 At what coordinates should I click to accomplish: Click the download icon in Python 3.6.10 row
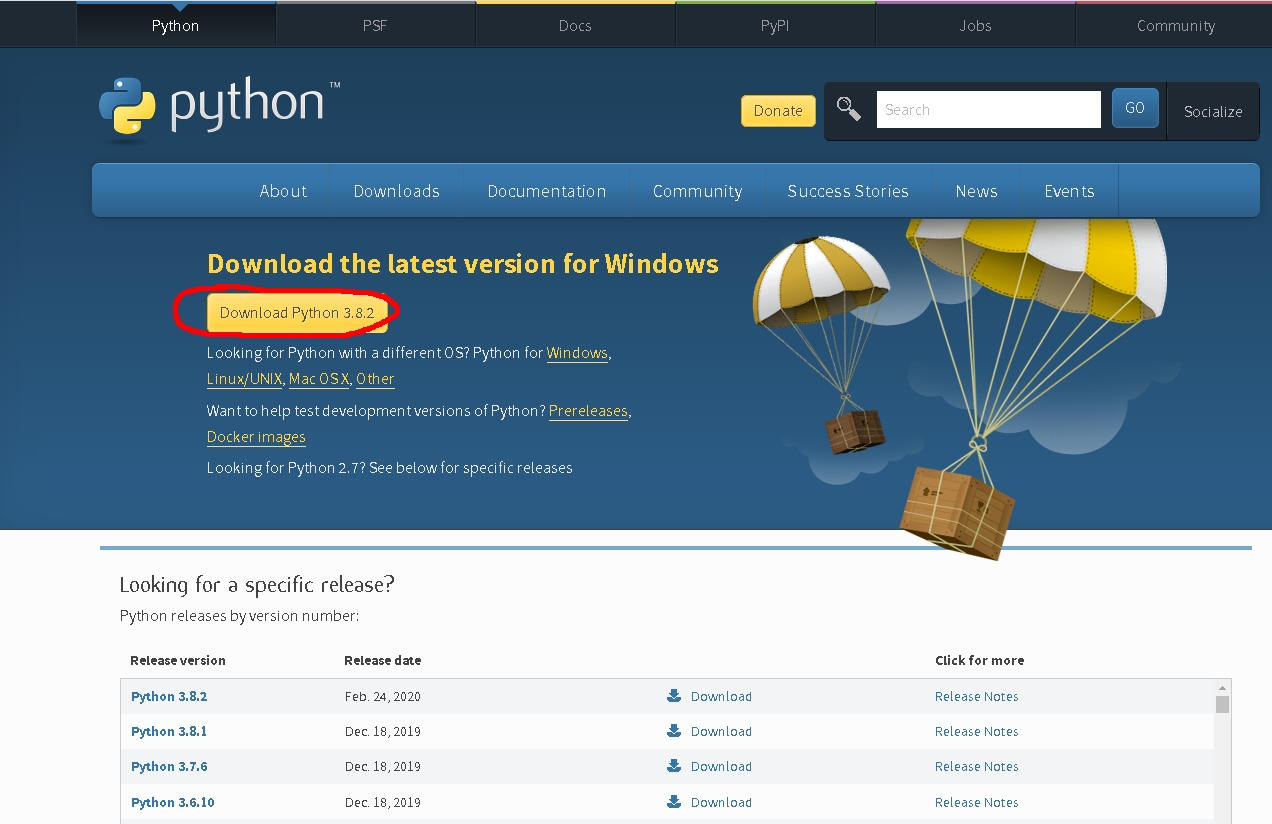(674, 802)
